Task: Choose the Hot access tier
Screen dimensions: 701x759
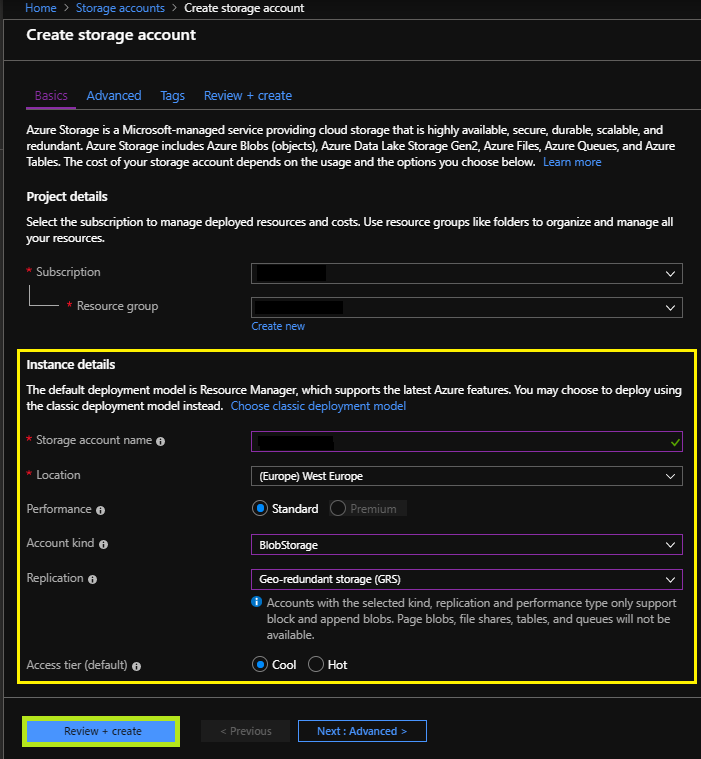Action: tap(316, 664)
